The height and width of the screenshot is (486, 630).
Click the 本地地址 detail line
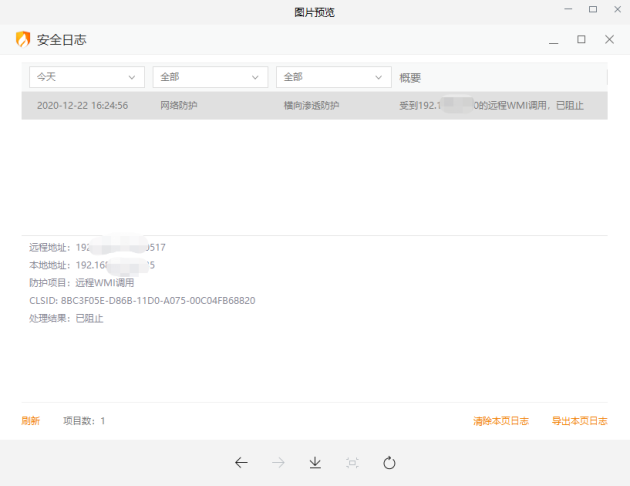[x=92, y=265]
